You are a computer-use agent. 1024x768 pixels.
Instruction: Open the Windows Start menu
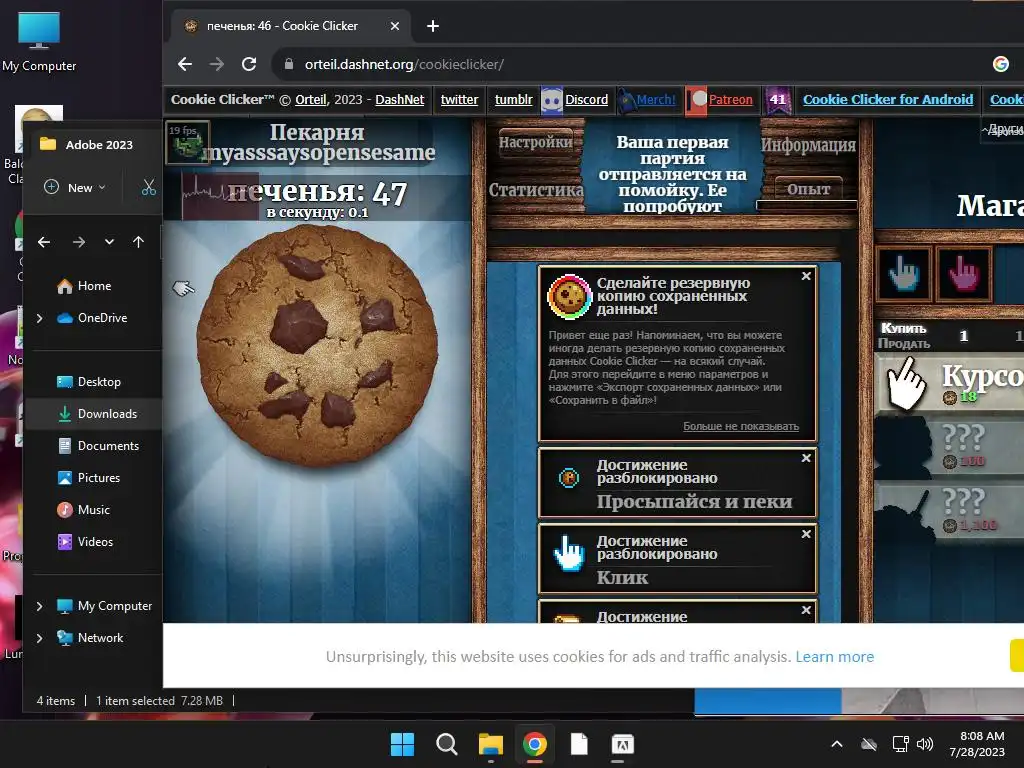[402, 744]
